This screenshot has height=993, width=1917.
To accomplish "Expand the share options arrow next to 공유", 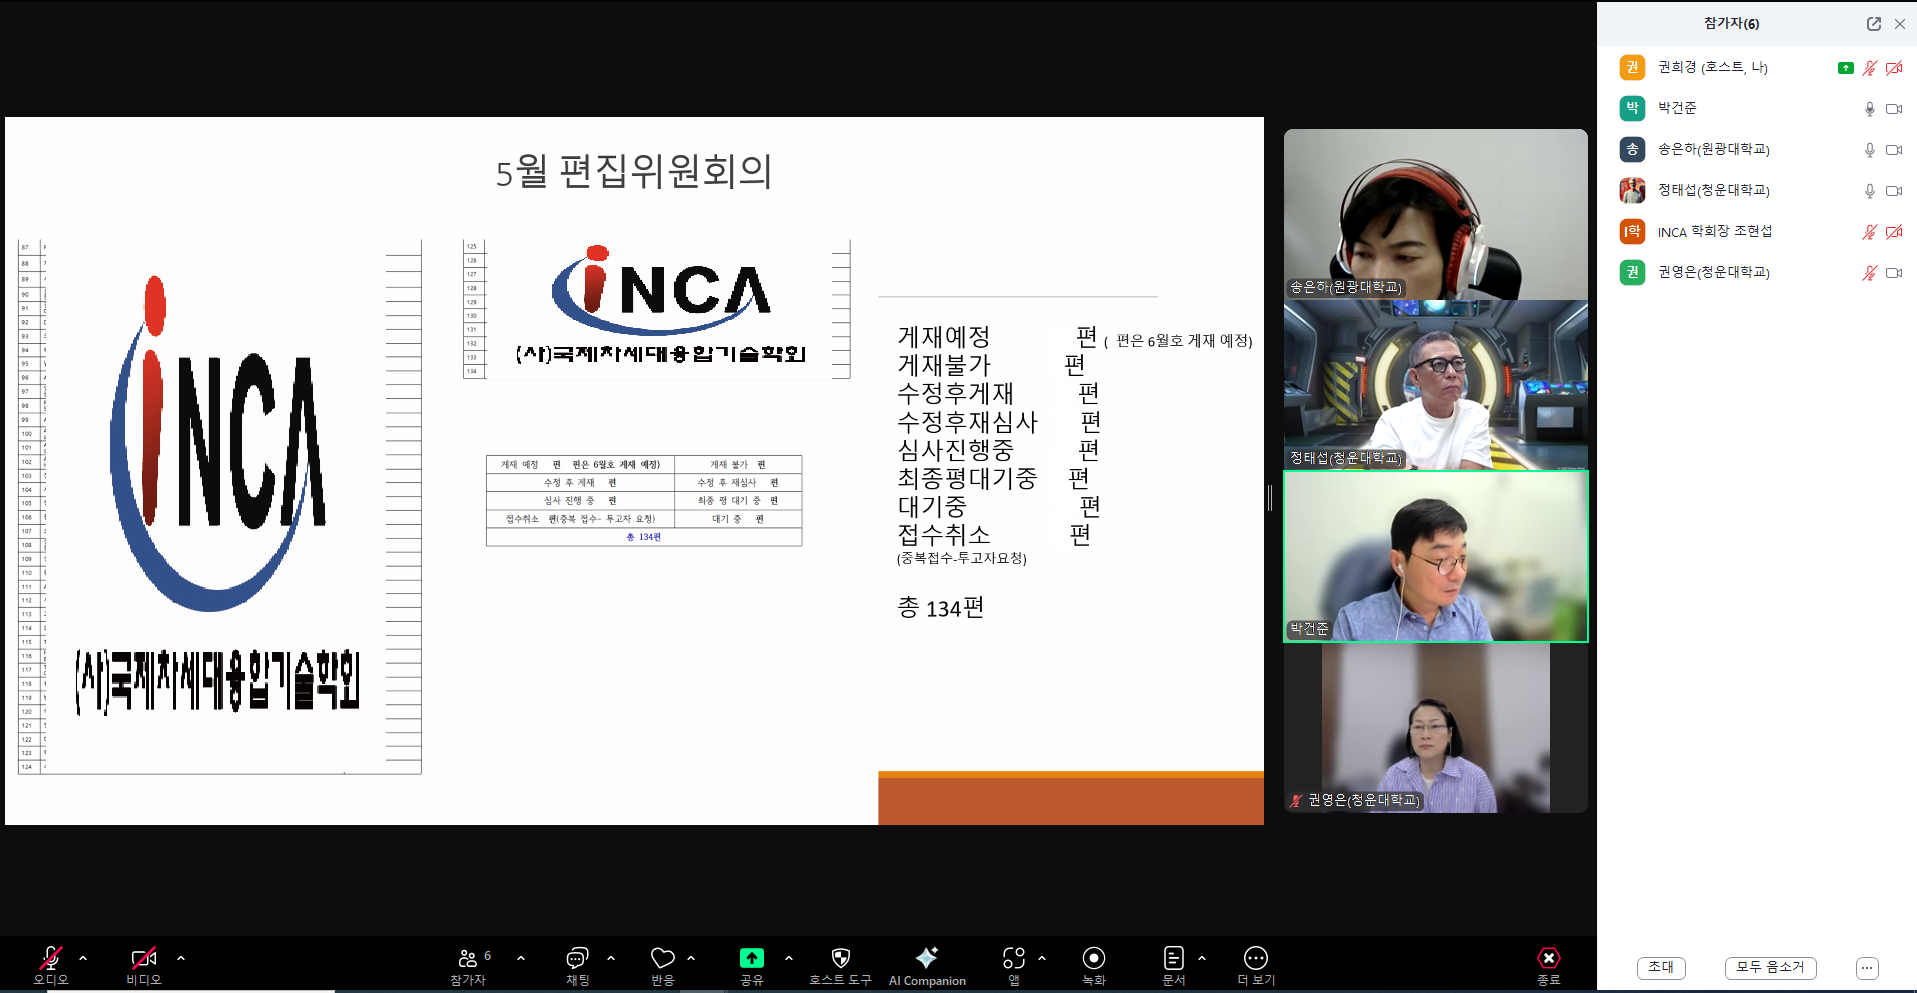I will (789, 958).
